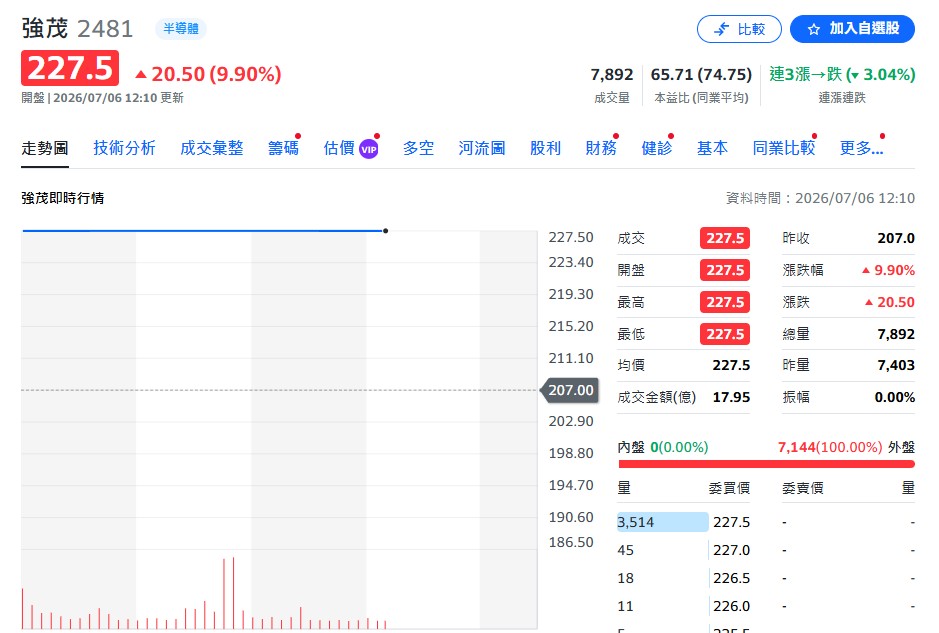Image resolution: width=939 pixels, height=633 pixels.
Task: Click the 漲跌幅 9.90% value
Action: point(888,270)
